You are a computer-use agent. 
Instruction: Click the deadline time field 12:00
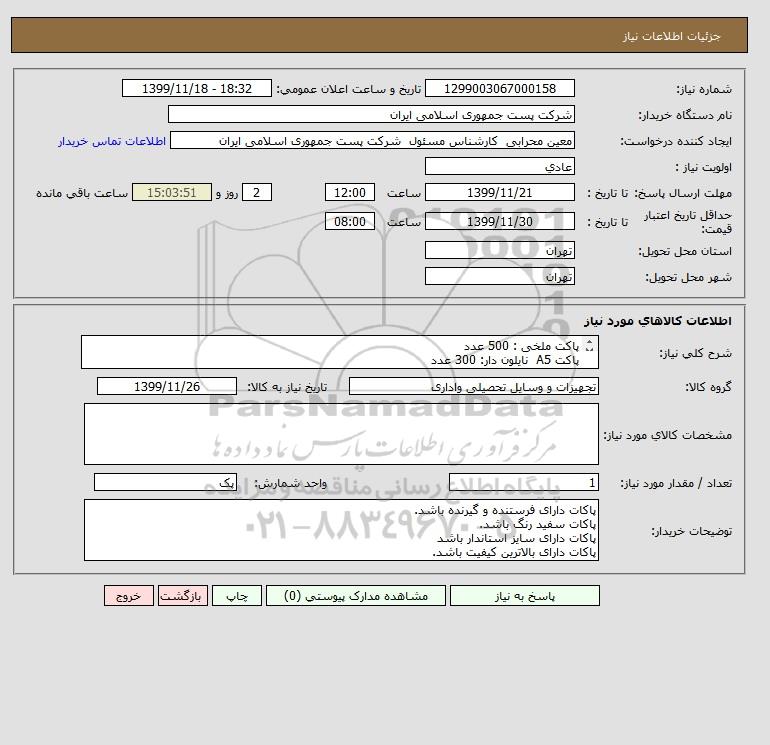click(x=350, y=193)
